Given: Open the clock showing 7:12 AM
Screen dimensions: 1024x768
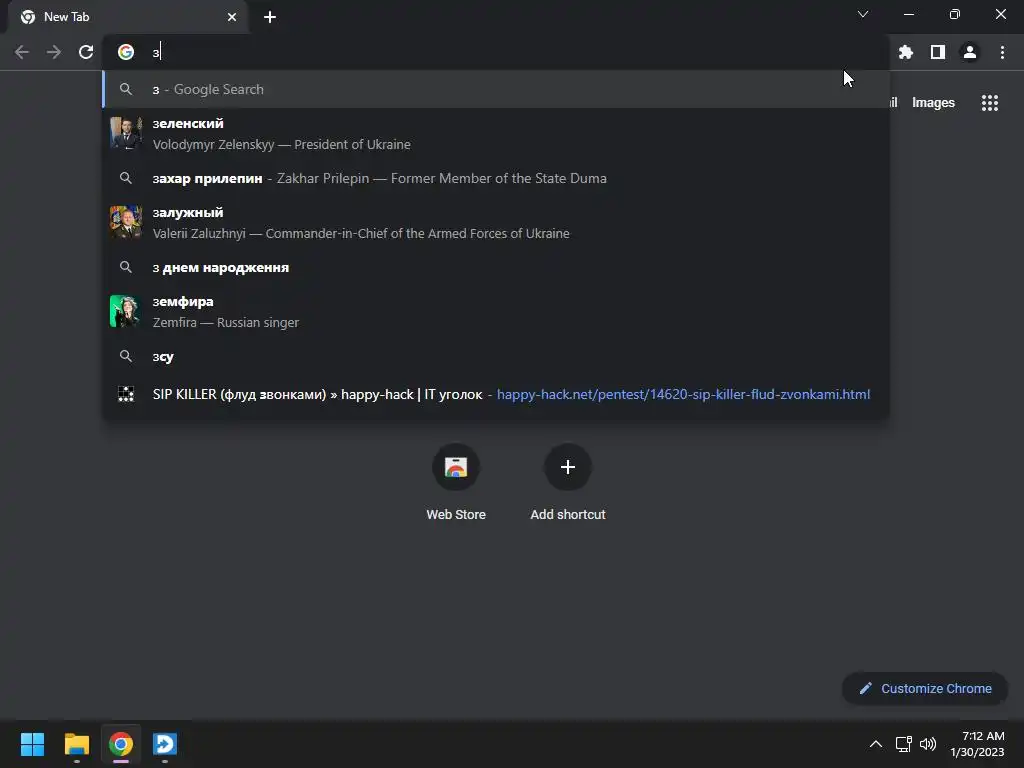Looking at the screenshot, I should pos(978,744).
